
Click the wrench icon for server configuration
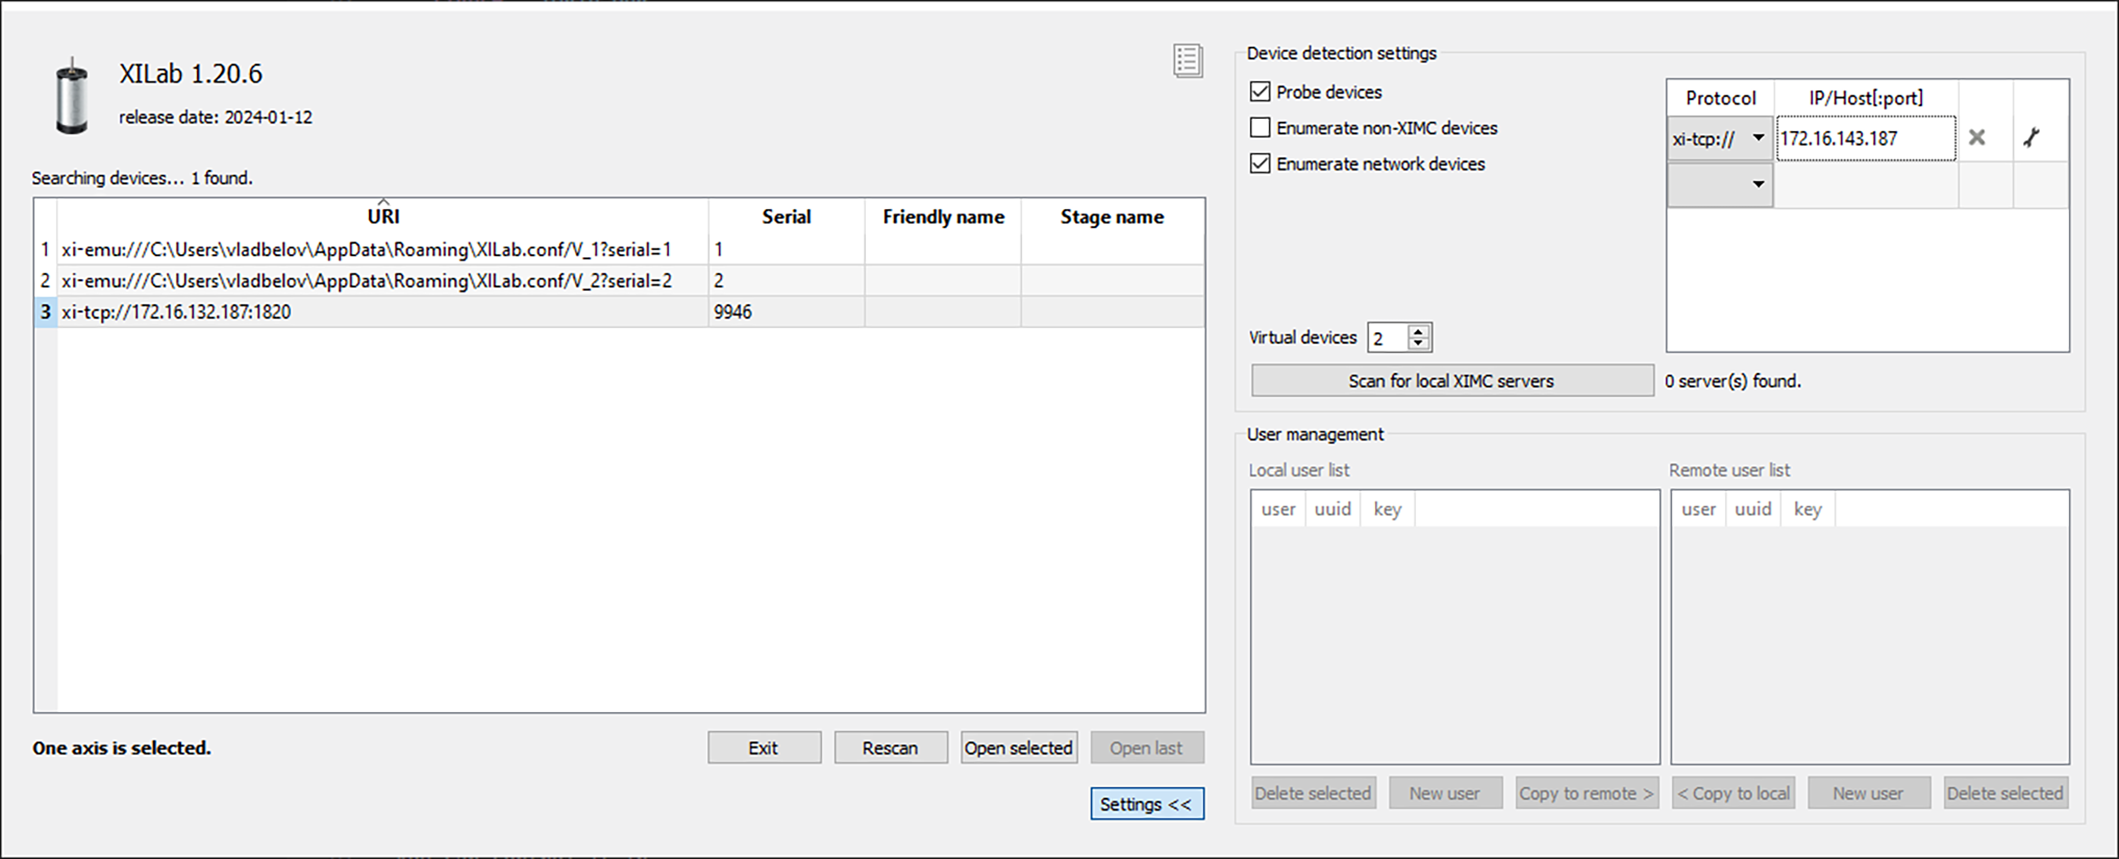click(2031, 138)
